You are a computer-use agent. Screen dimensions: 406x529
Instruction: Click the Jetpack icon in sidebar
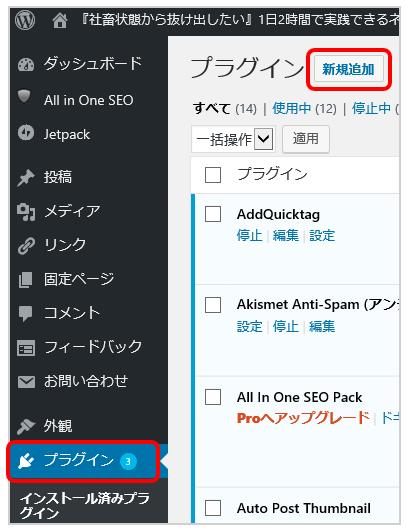point(26,133)
